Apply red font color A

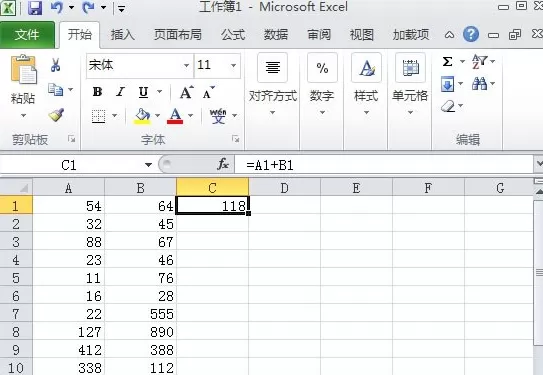tap(175, 116)
